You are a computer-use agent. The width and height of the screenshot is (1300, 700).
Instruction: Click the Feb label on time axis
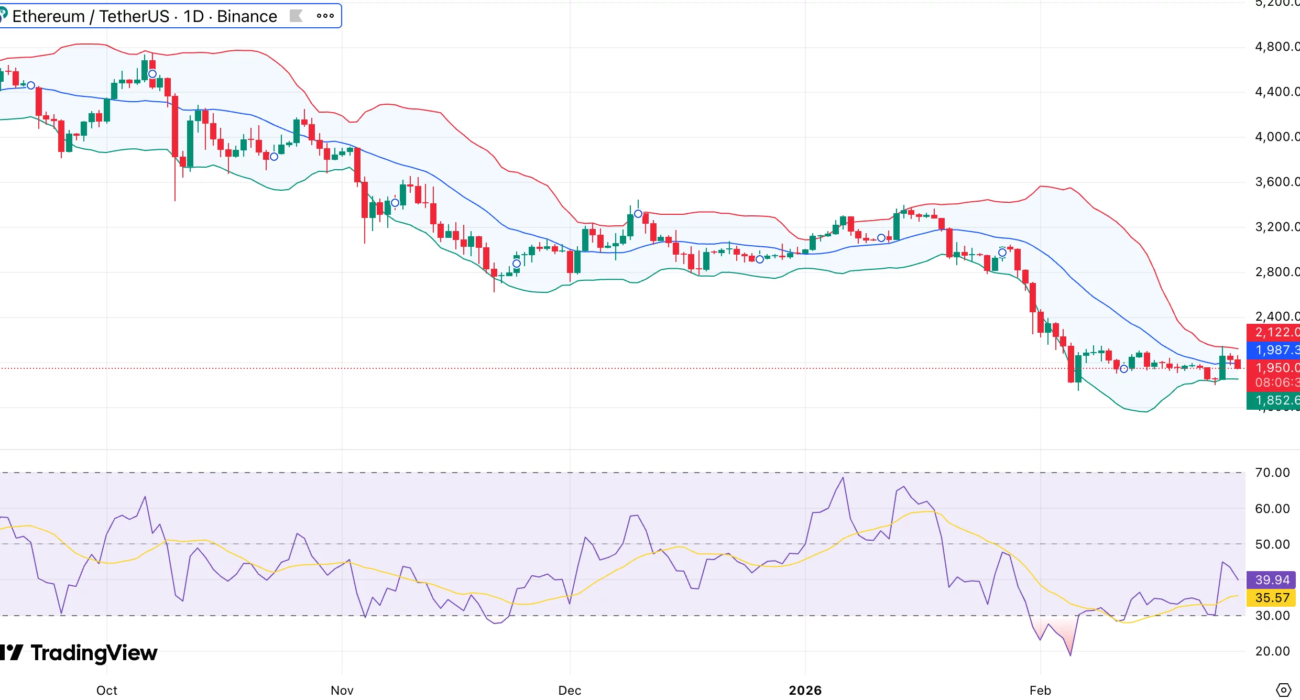[x=1040, y=690]
